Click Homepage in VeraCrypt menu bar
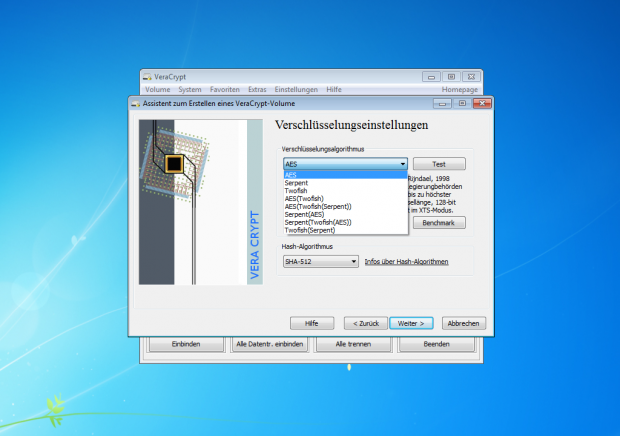 point(459,89)
